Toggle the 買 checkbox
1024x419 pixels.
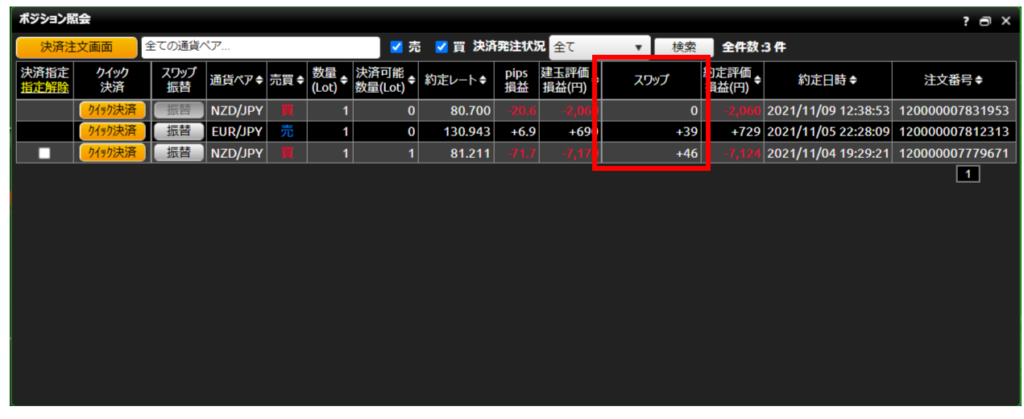(441, 47)
